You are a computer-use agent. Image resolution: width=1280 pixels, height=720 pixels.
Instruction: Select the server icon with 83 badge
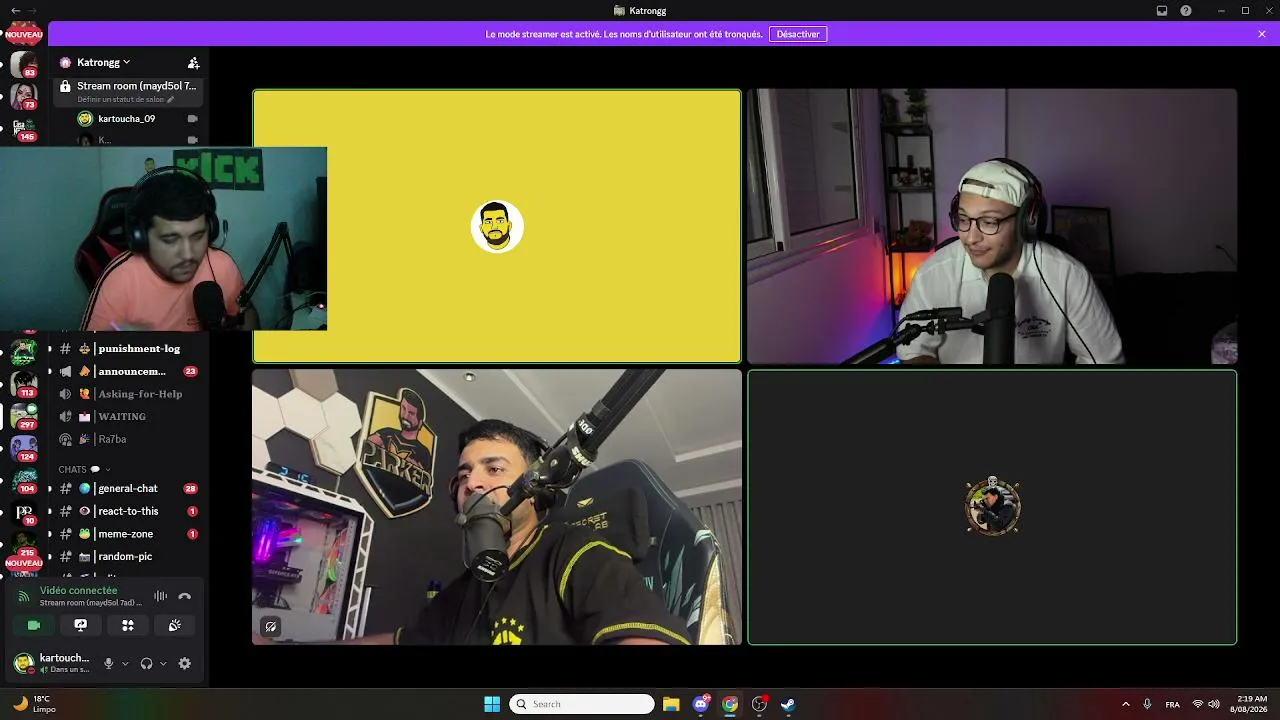point(24,65)
